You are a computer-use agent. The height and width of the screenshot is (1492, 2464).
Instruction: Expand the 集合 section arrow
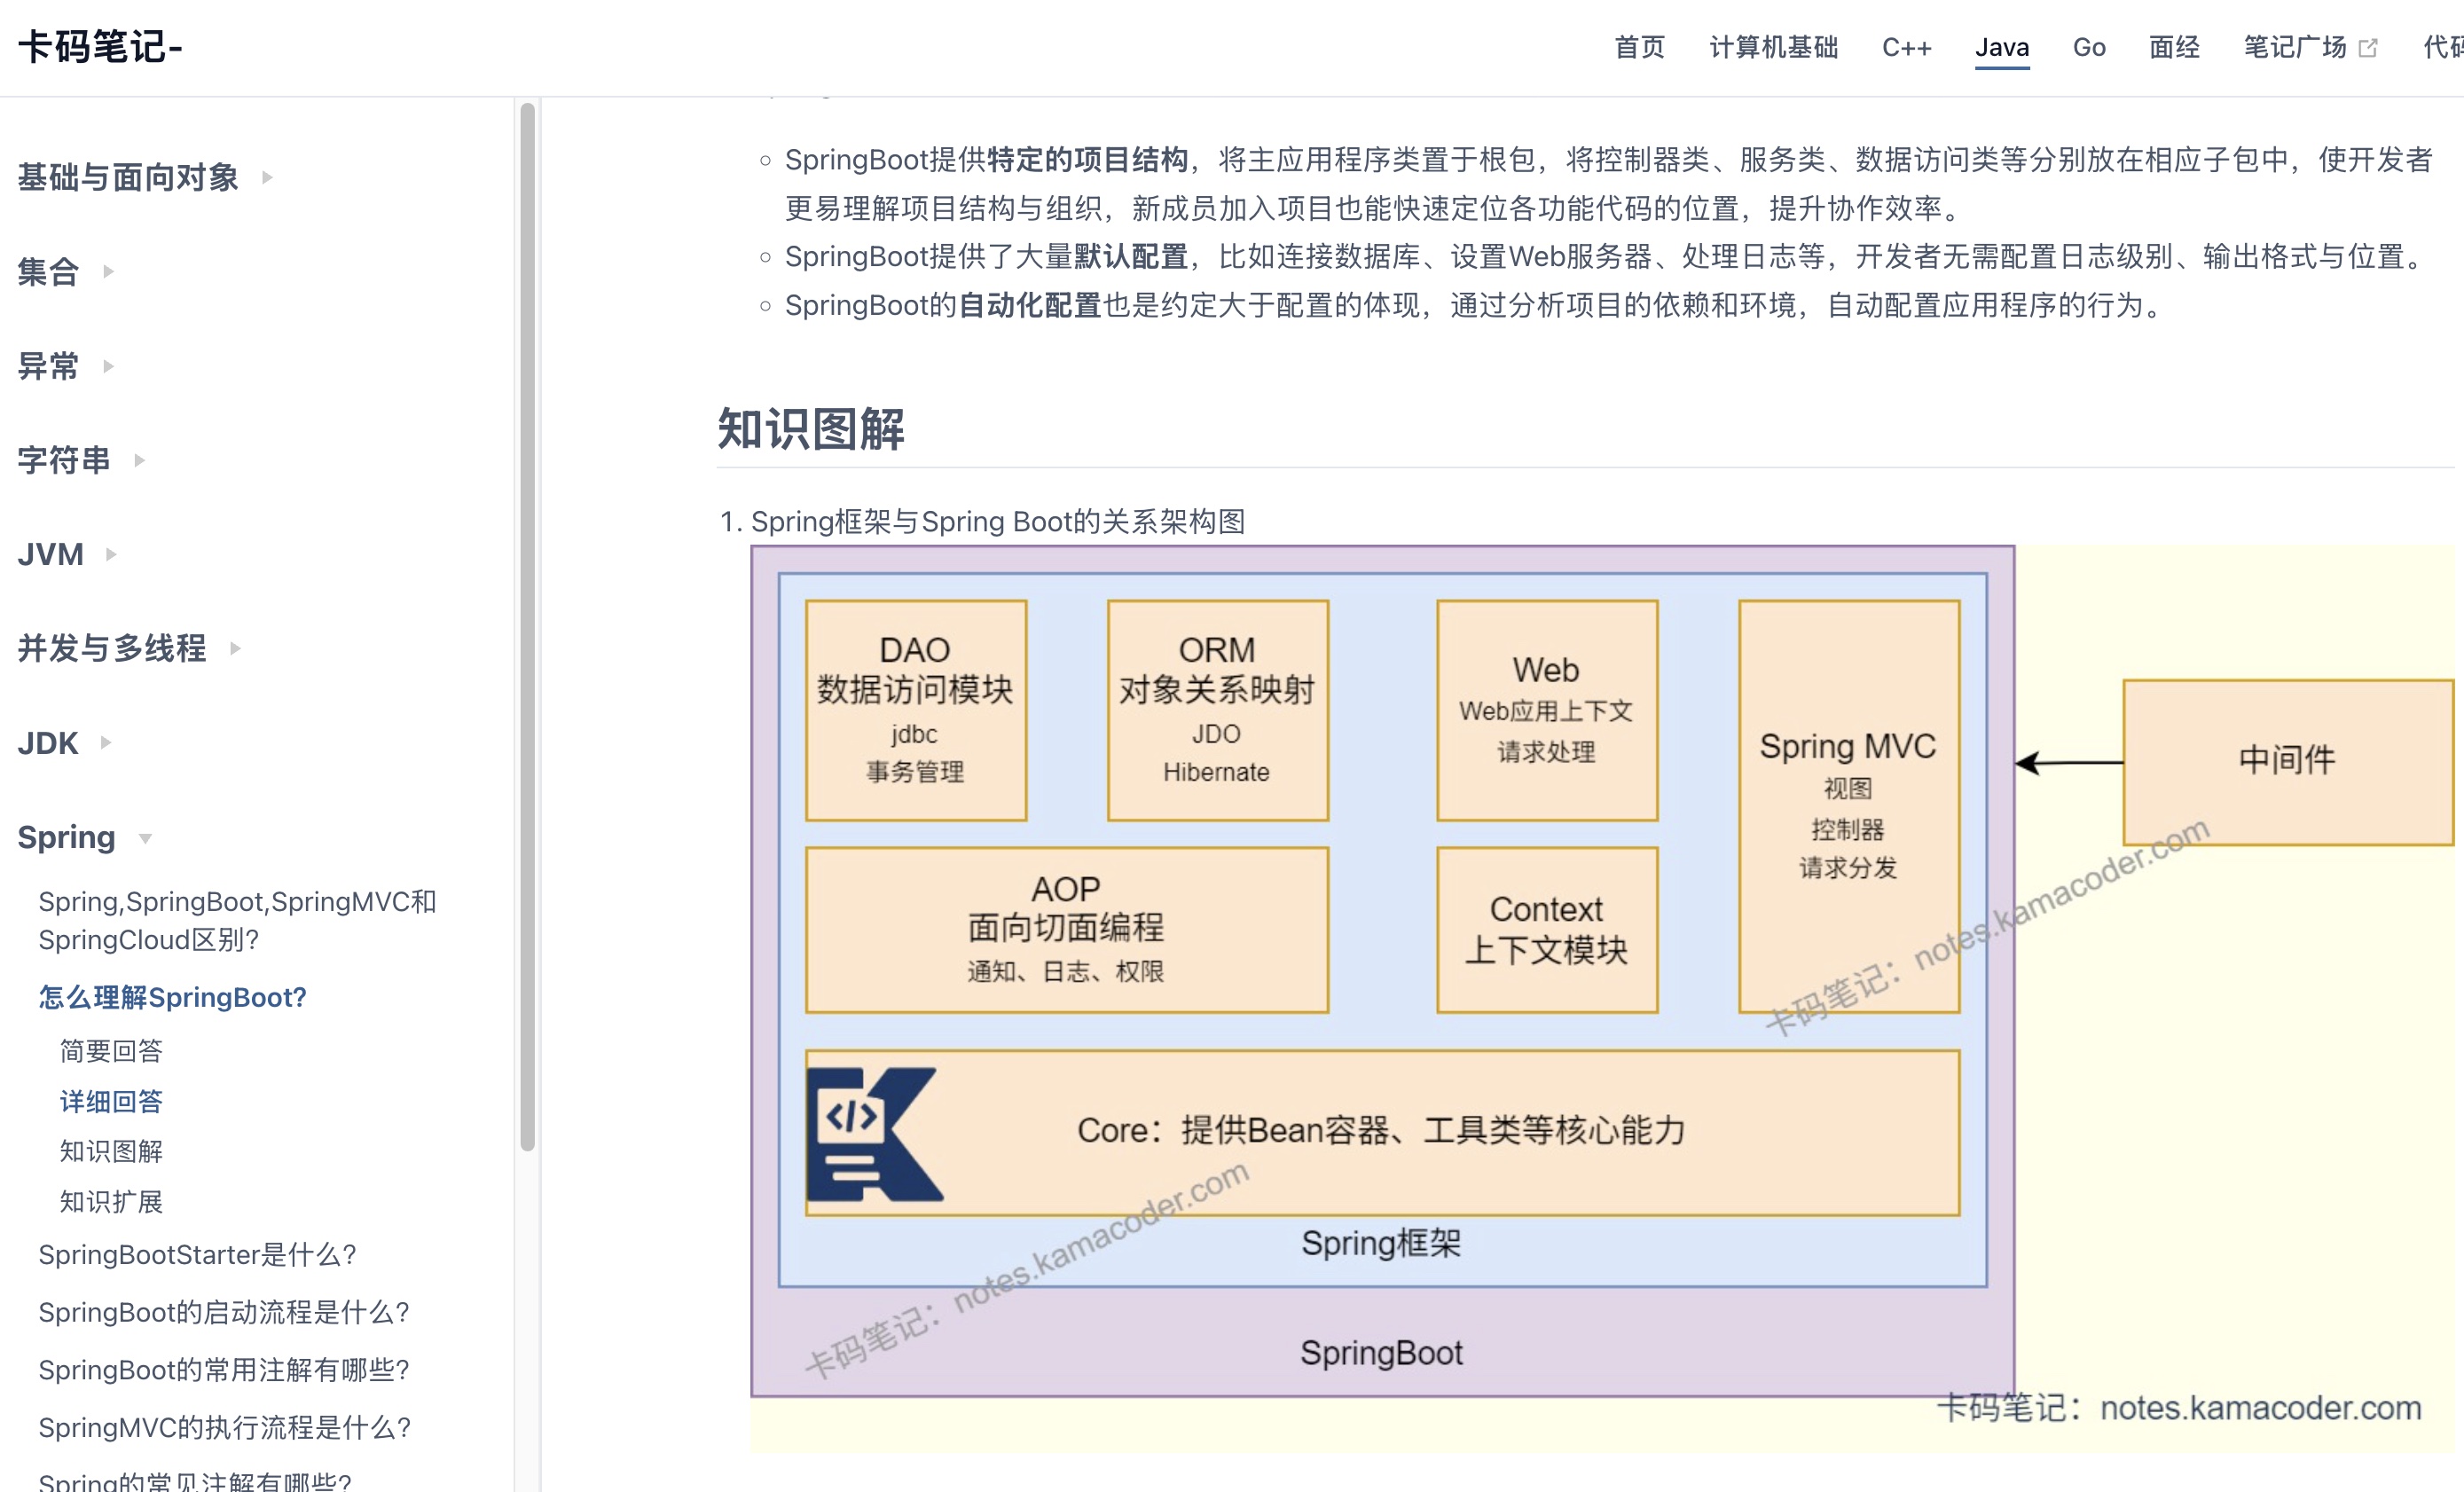pyautogui.click(x=108, y=272)
